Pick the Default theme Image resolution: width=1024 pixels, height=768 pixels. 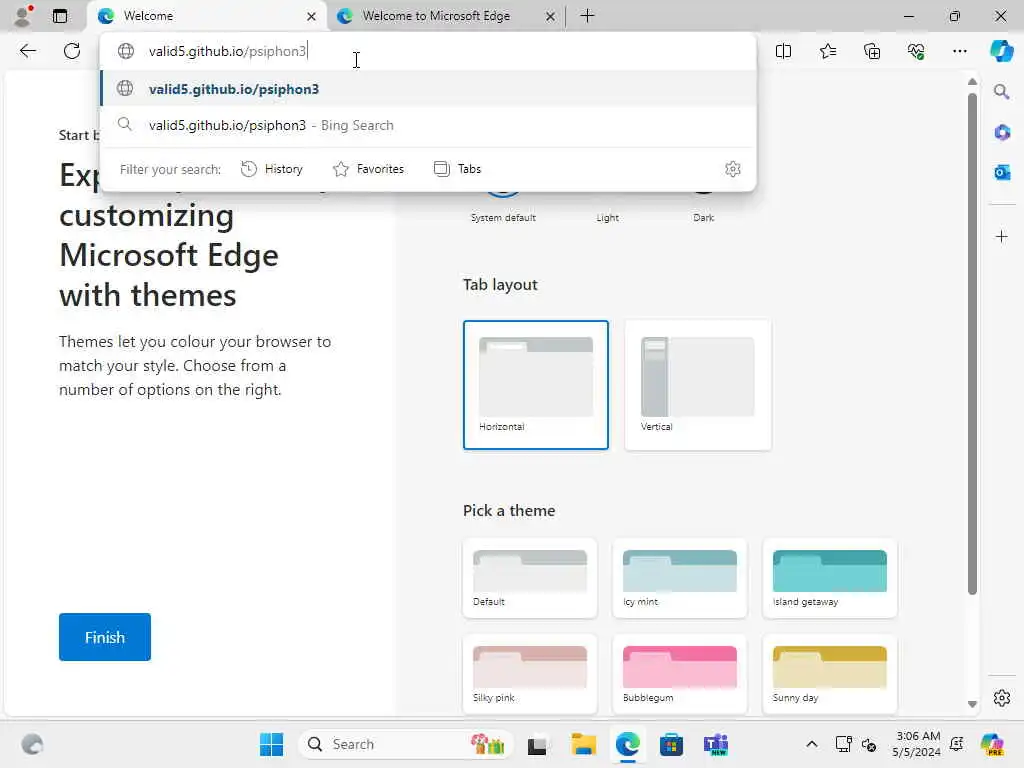(x=530, y=578)
